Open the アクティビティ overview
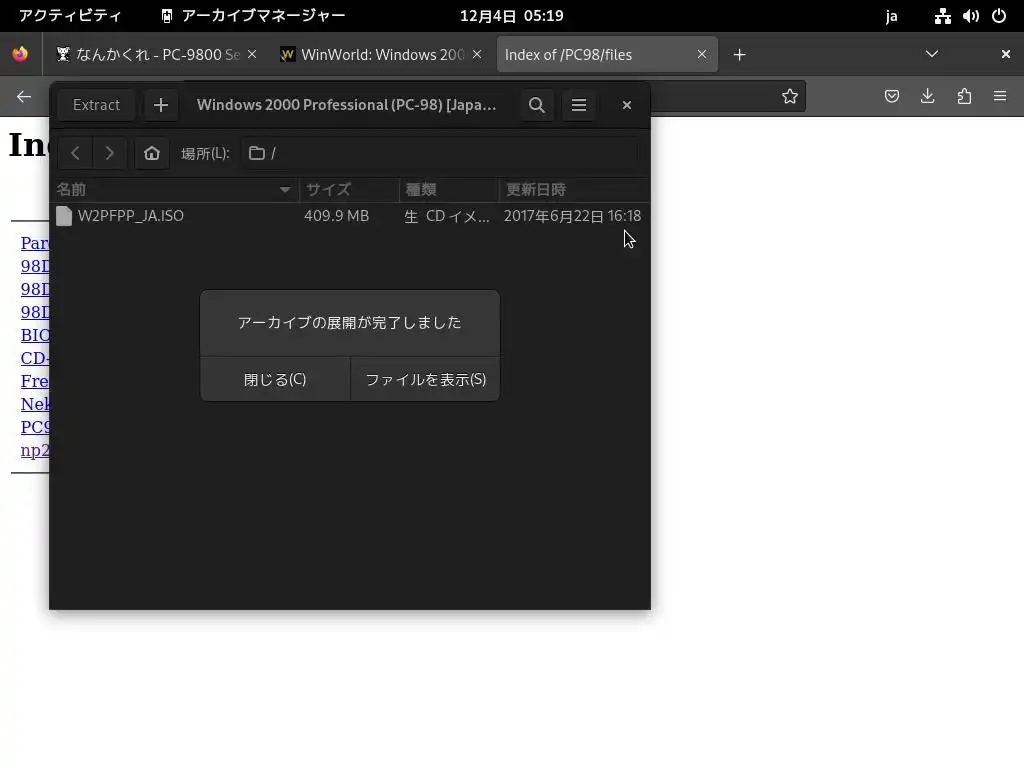 tap(70, 16)
